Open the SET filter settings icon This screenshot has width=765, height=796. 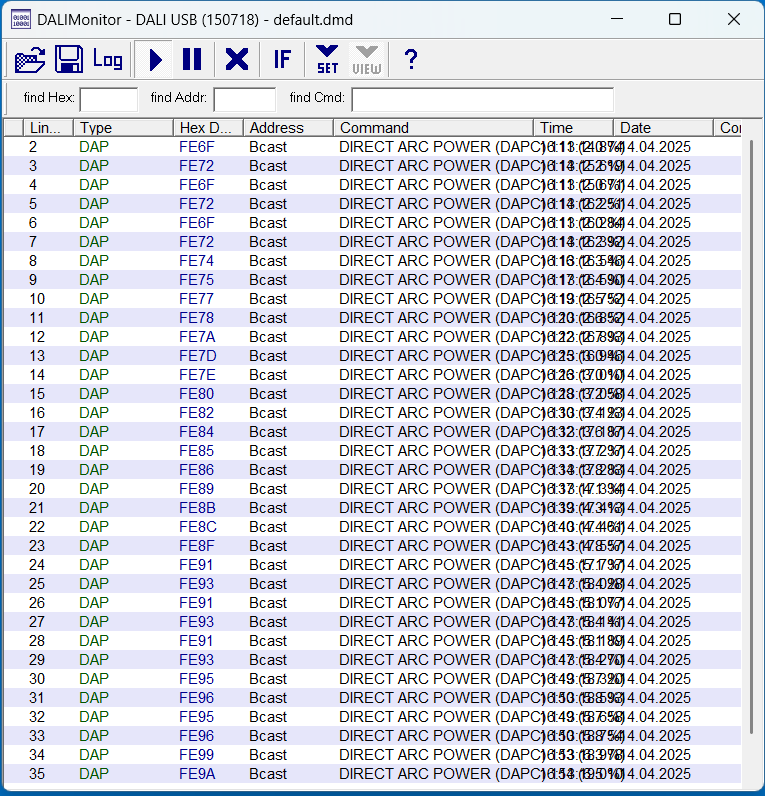click(327, 60)
